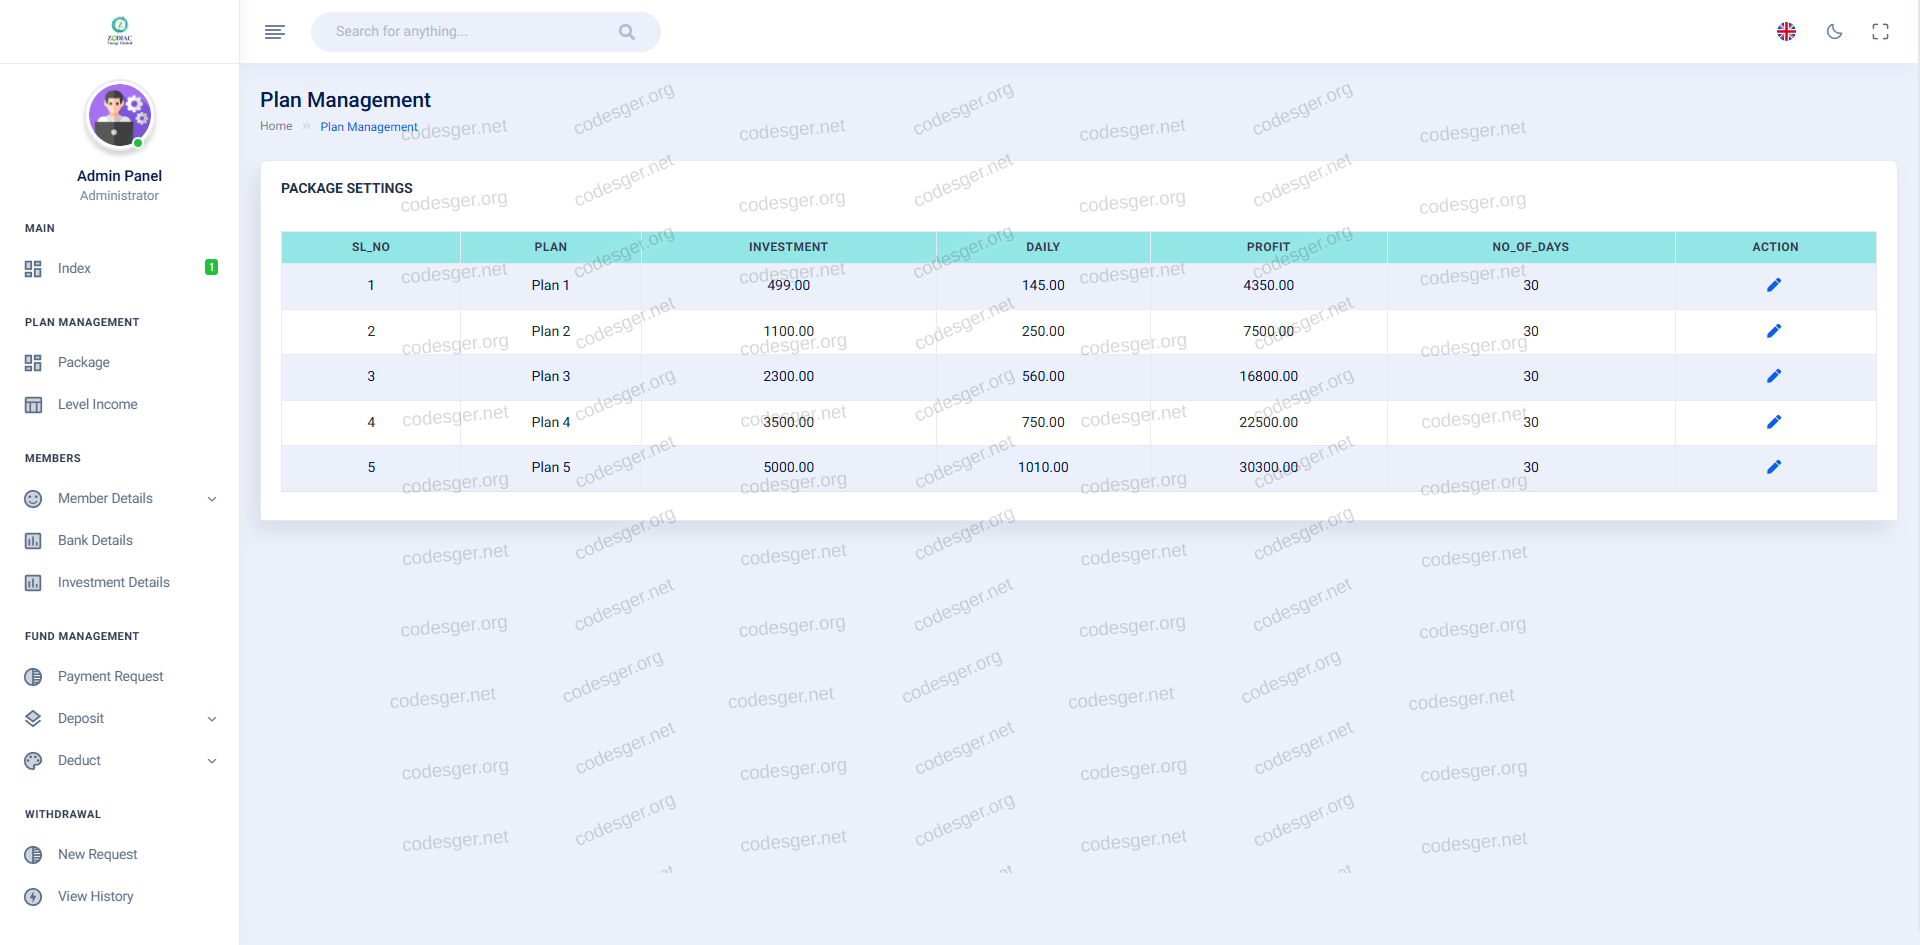This screenshot has height=945, width=1920.
Task: Click the Zodiac logo in sidebar
Action: pos(119,31)
